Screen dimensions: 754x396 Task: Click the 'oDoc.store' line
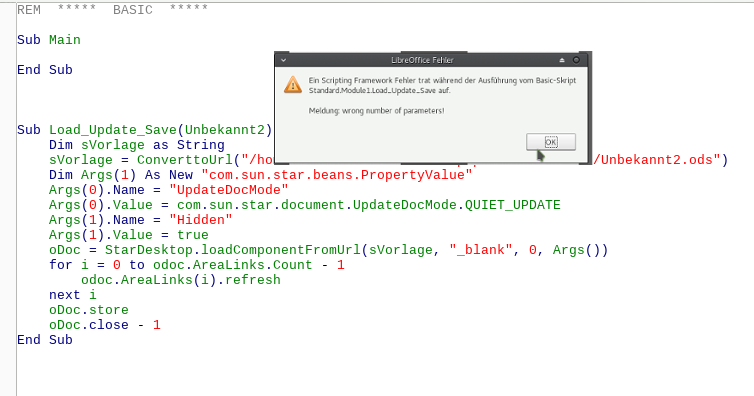point(88,310)
